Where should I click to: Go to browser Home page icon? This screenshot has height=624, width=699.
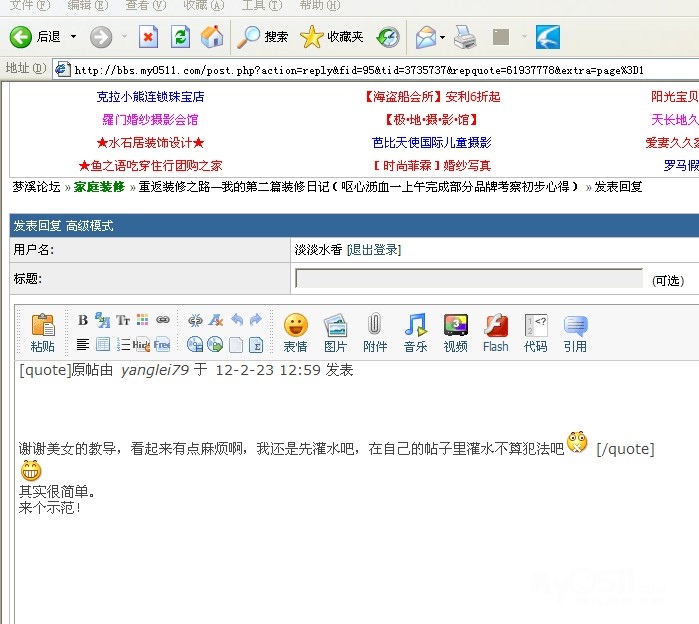coord(212,38)
